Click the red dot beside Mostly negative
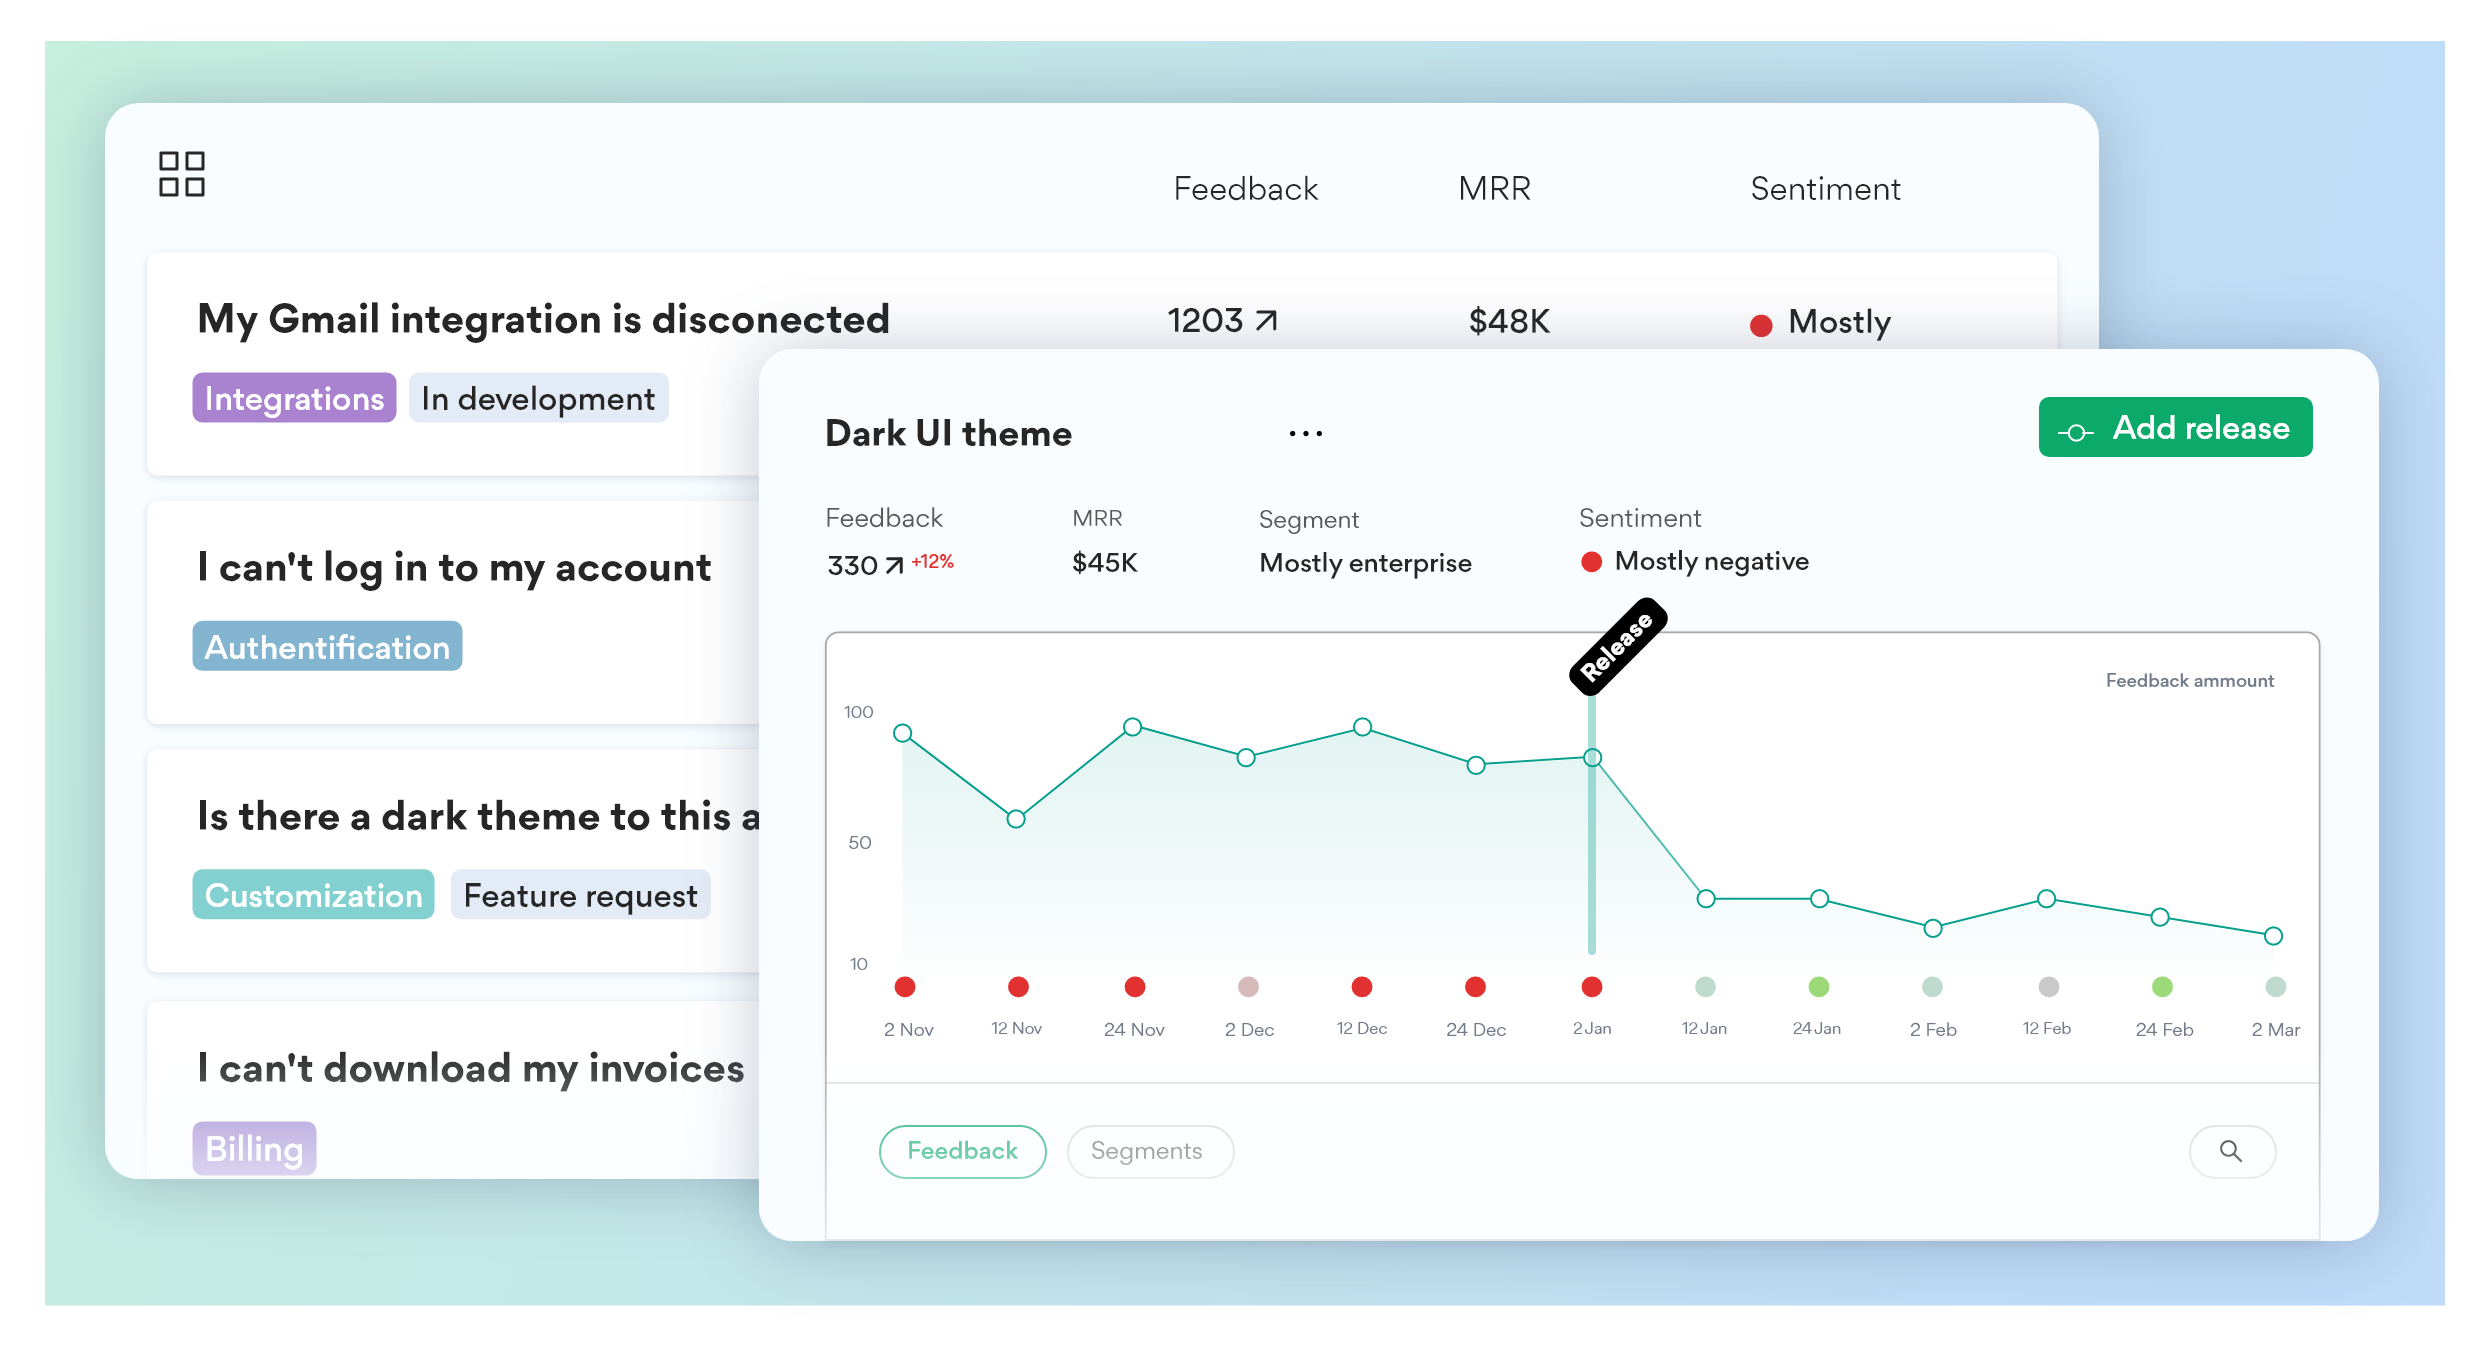2484x1348 pixels. [1592, 561]
